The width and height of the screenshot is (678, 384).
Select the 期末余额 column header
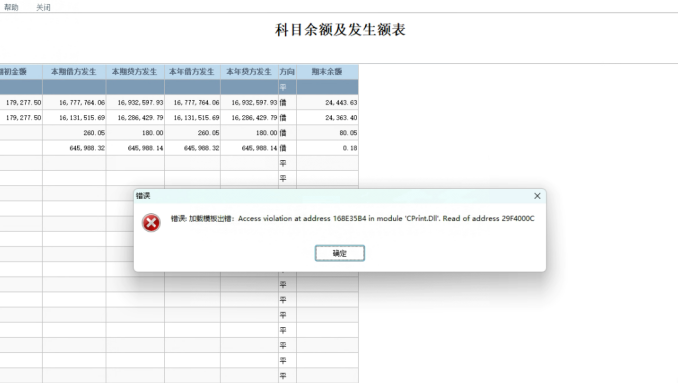[x=327, y=72]
